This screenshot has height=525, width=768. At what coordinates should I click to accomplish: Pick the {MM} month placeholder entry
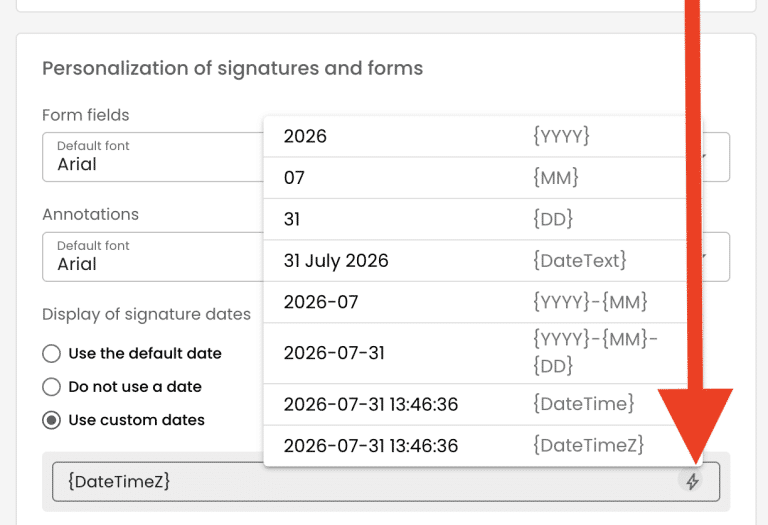(474, 177)
